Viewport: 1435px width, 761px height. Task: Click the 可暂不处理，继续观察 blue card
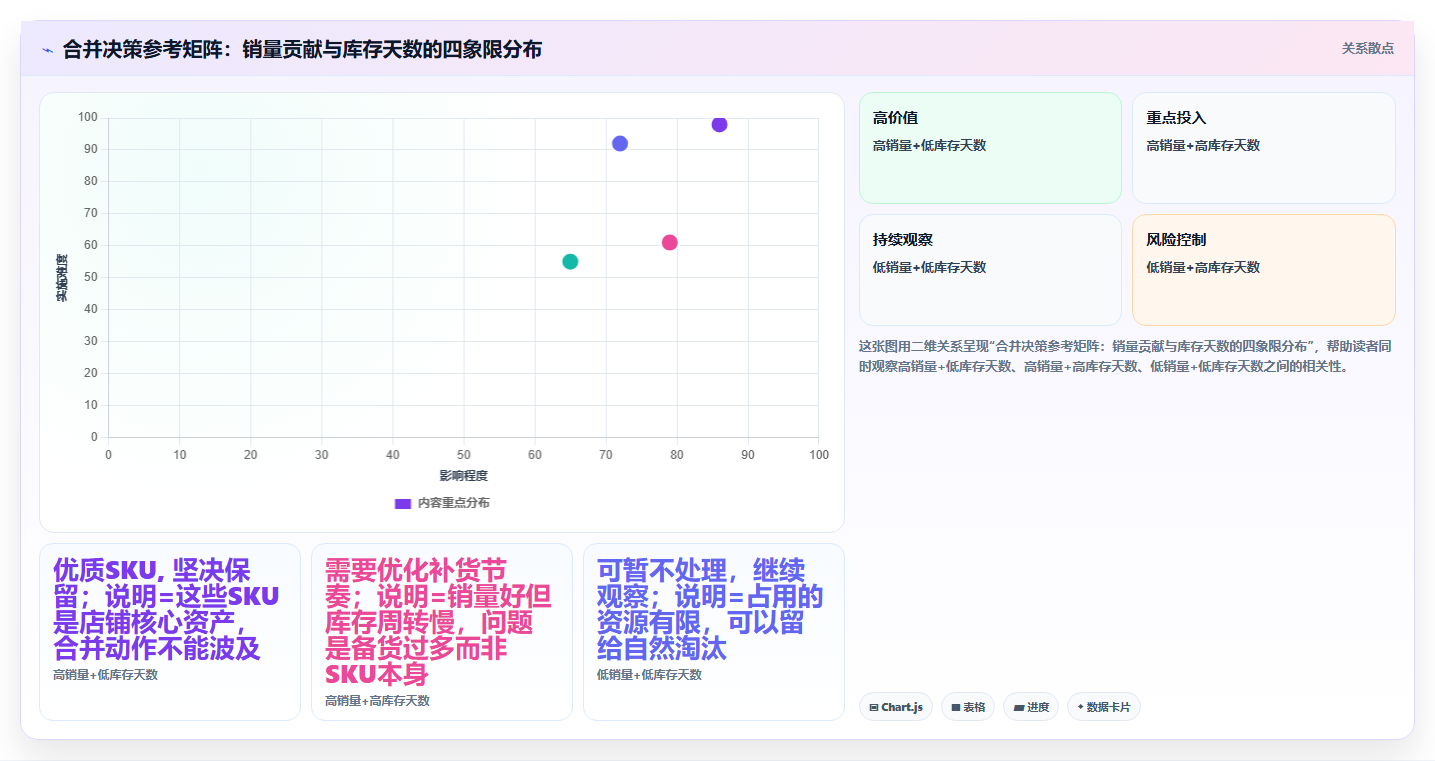tap(714, 632)
